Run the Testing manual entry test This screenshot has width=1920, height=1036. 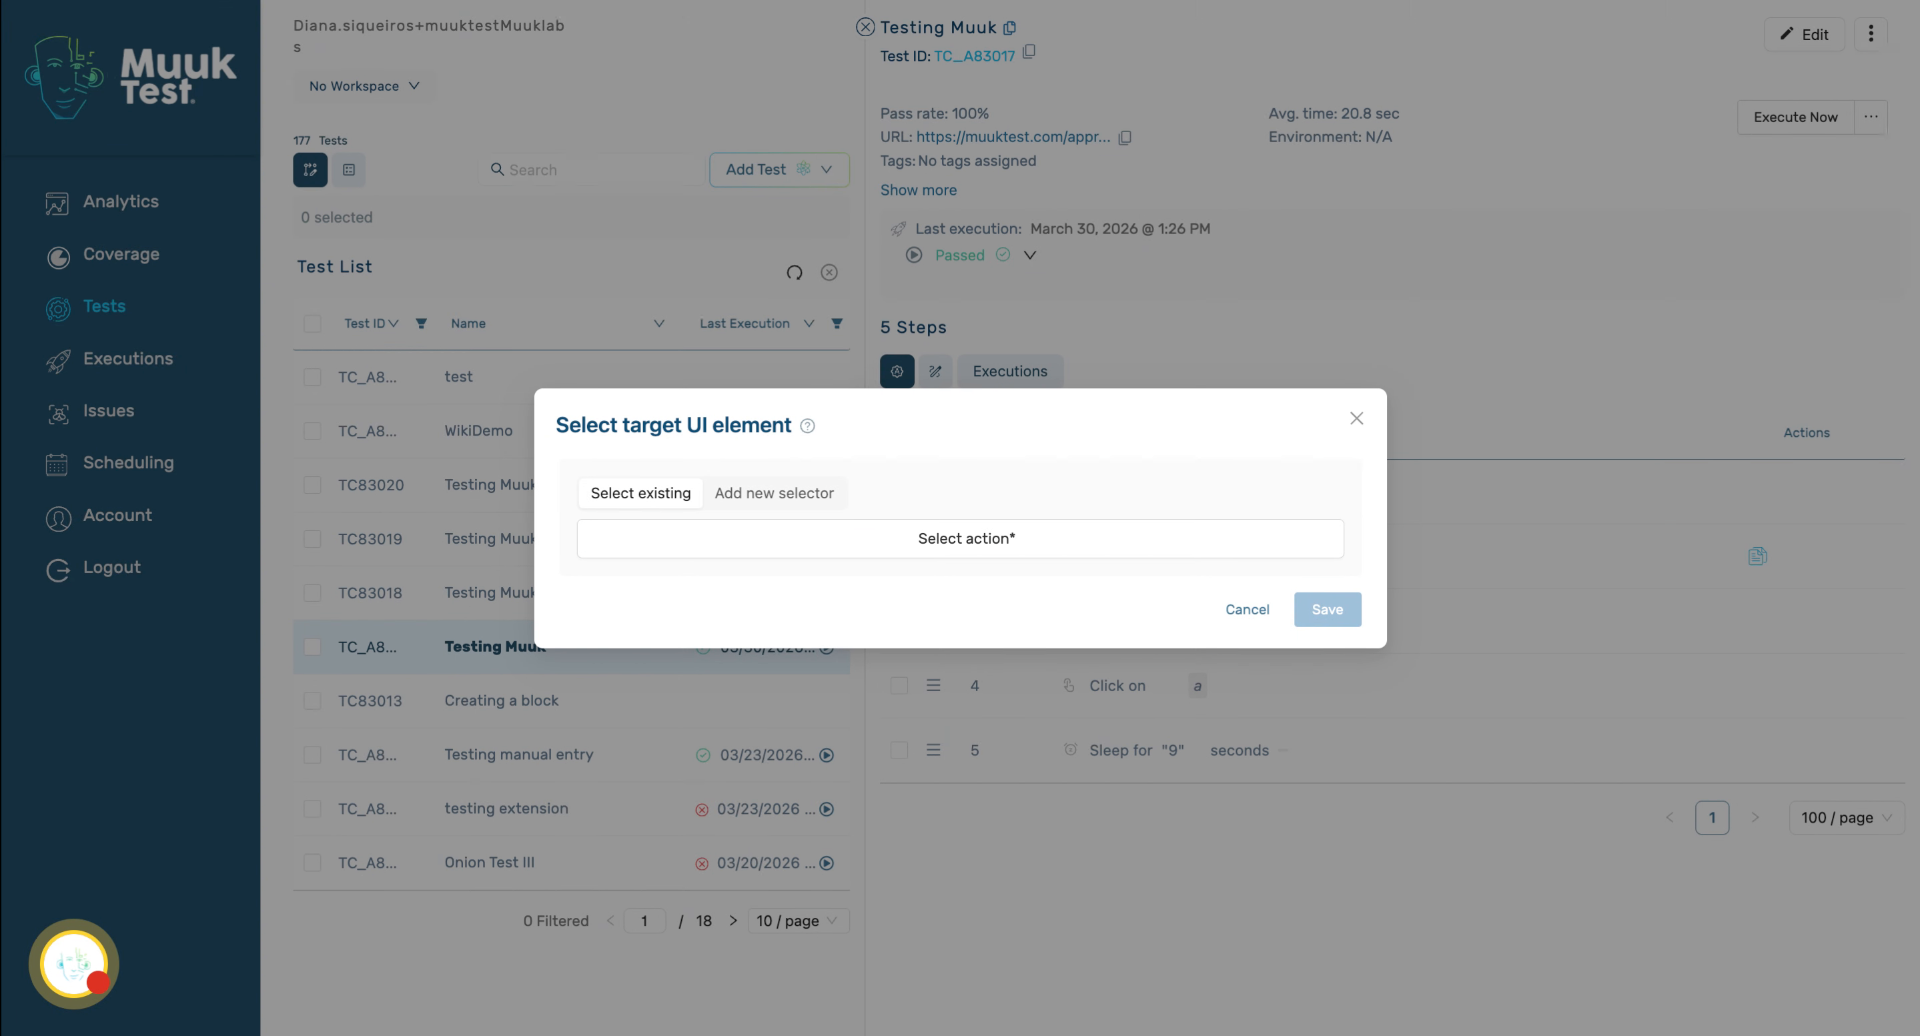[x=827, y=755]
